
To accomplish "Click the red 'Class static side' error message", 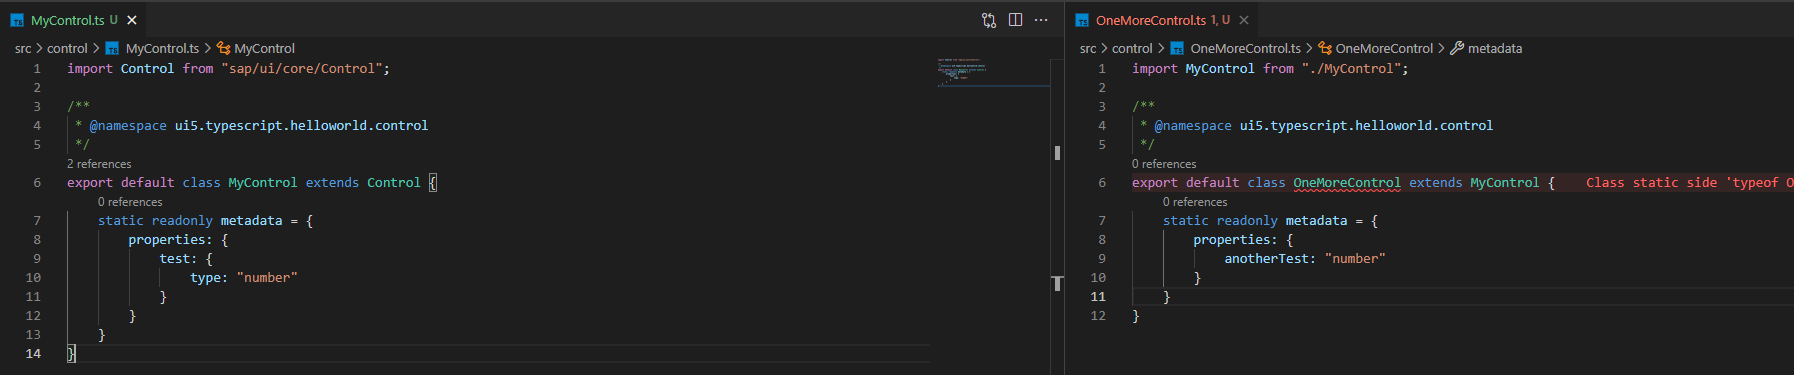I will (1689, 183).
